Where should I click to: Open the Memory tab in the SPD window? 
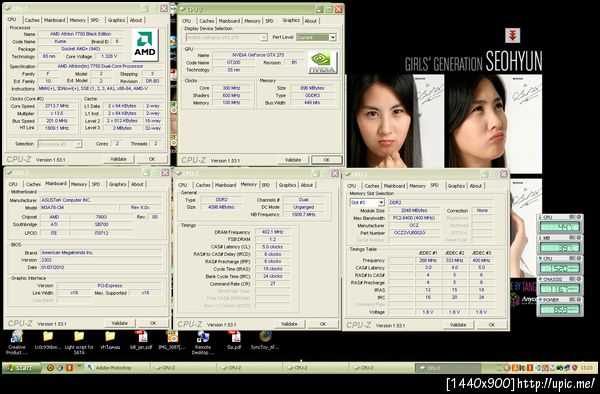(417, 186)
